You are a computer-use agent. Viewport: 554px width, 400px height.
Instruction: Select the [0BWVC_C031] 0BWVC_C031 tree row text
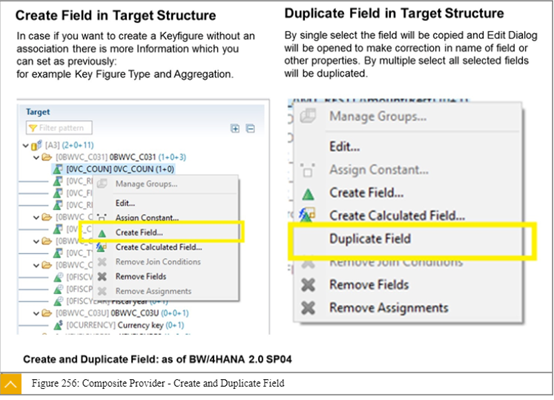pyautogui.click(x=120, y=157)
